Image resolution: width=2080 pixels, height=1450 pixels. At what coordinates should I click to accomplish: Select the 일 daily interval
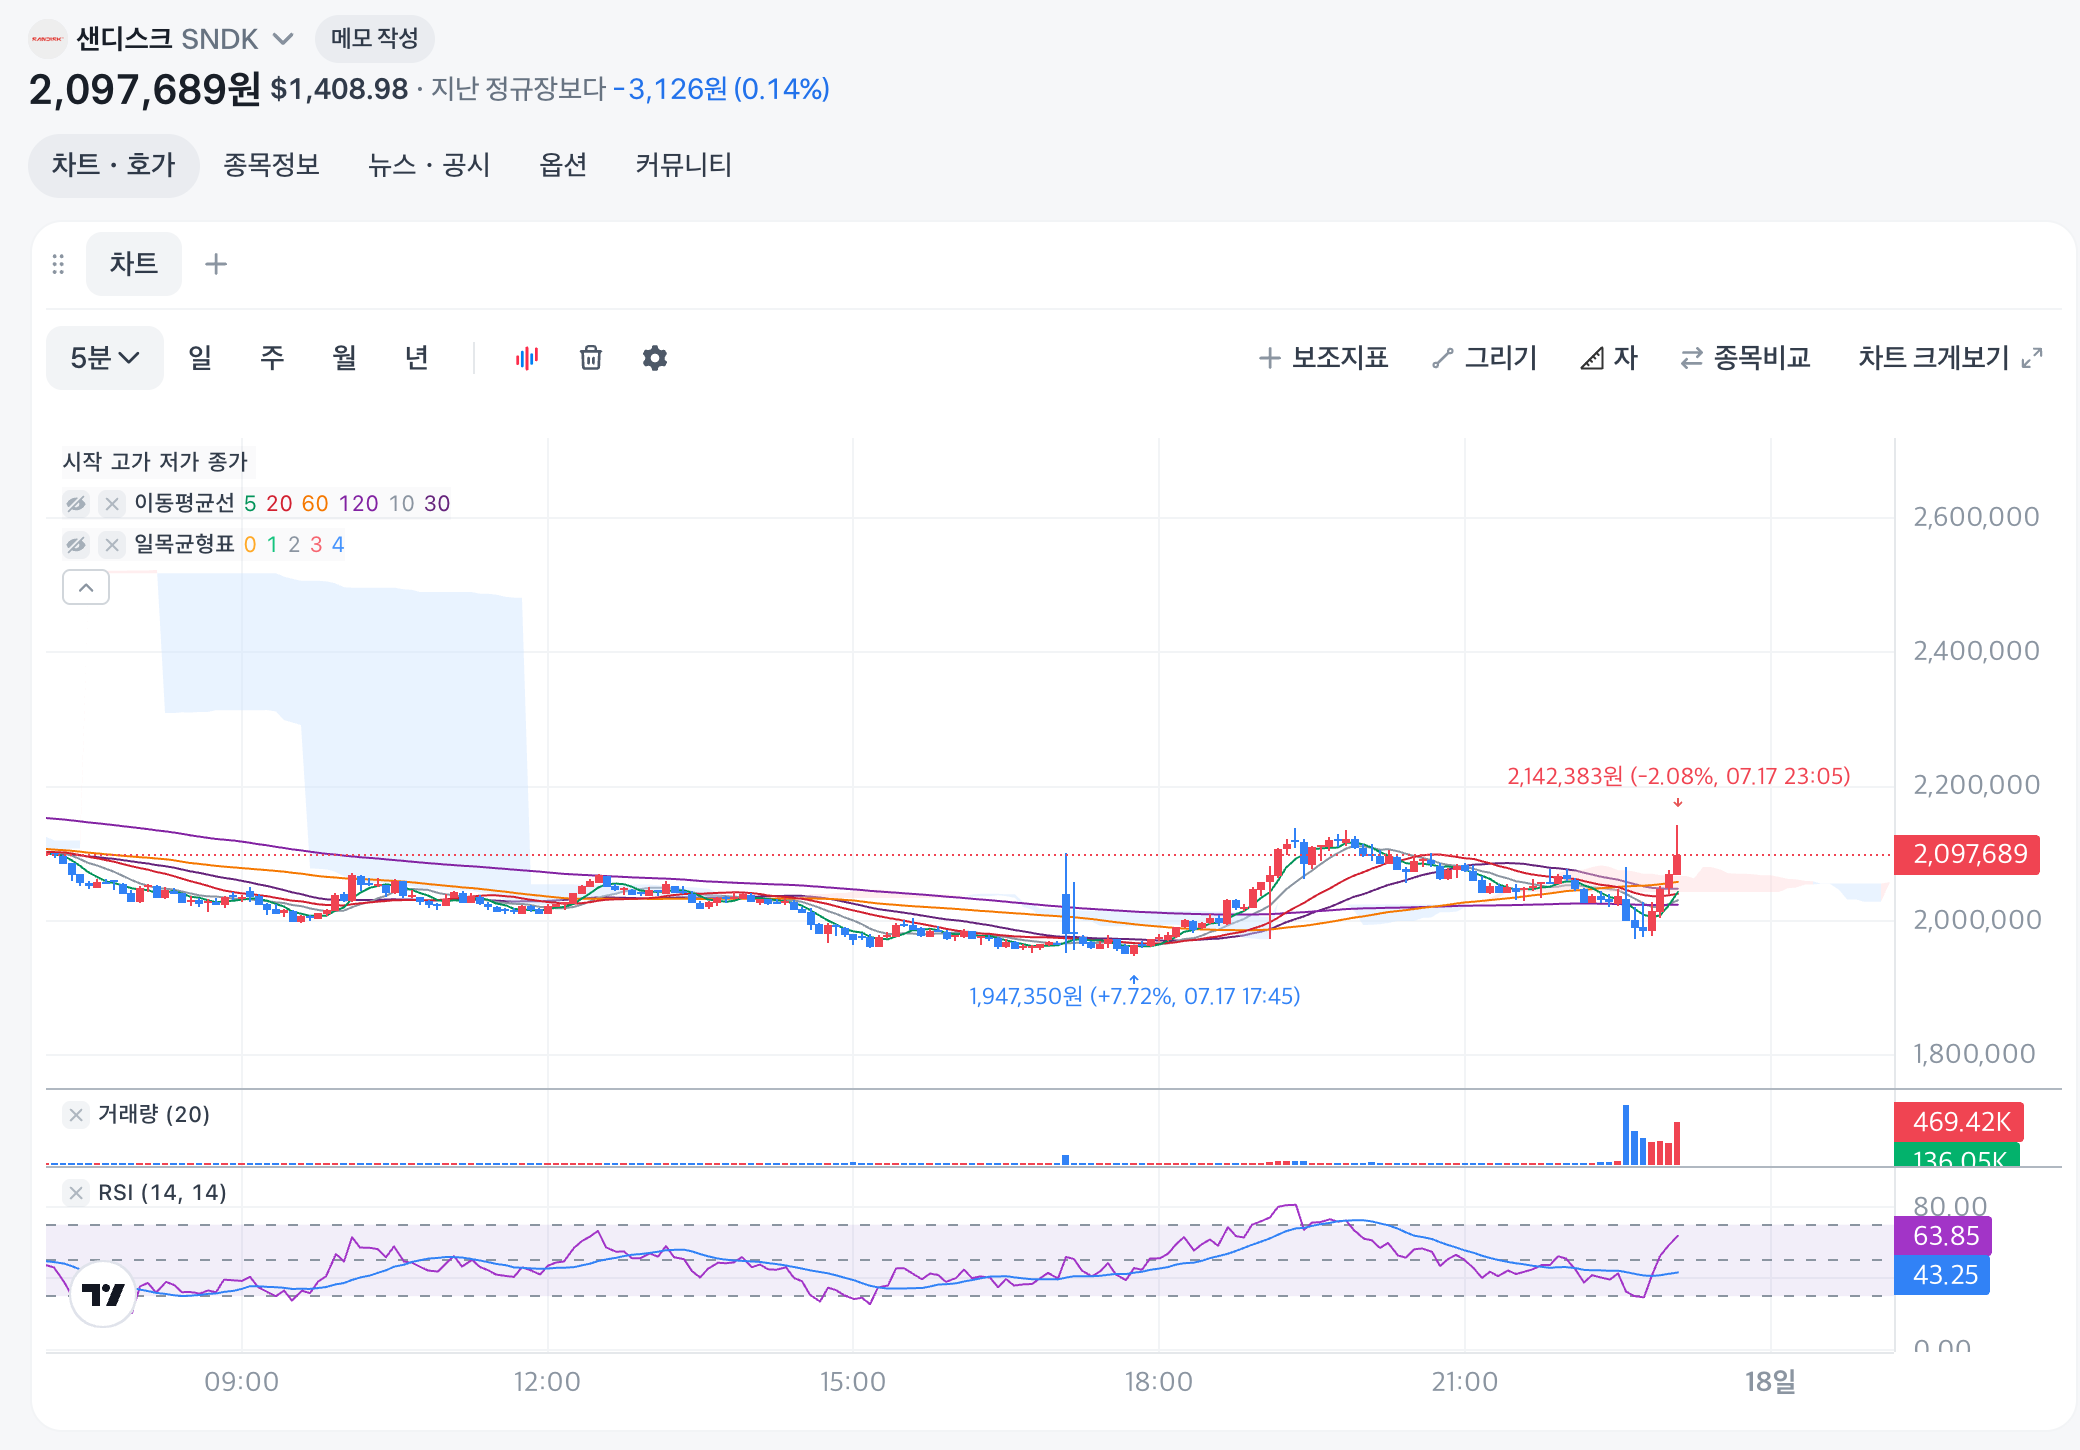tap(200, 358)
